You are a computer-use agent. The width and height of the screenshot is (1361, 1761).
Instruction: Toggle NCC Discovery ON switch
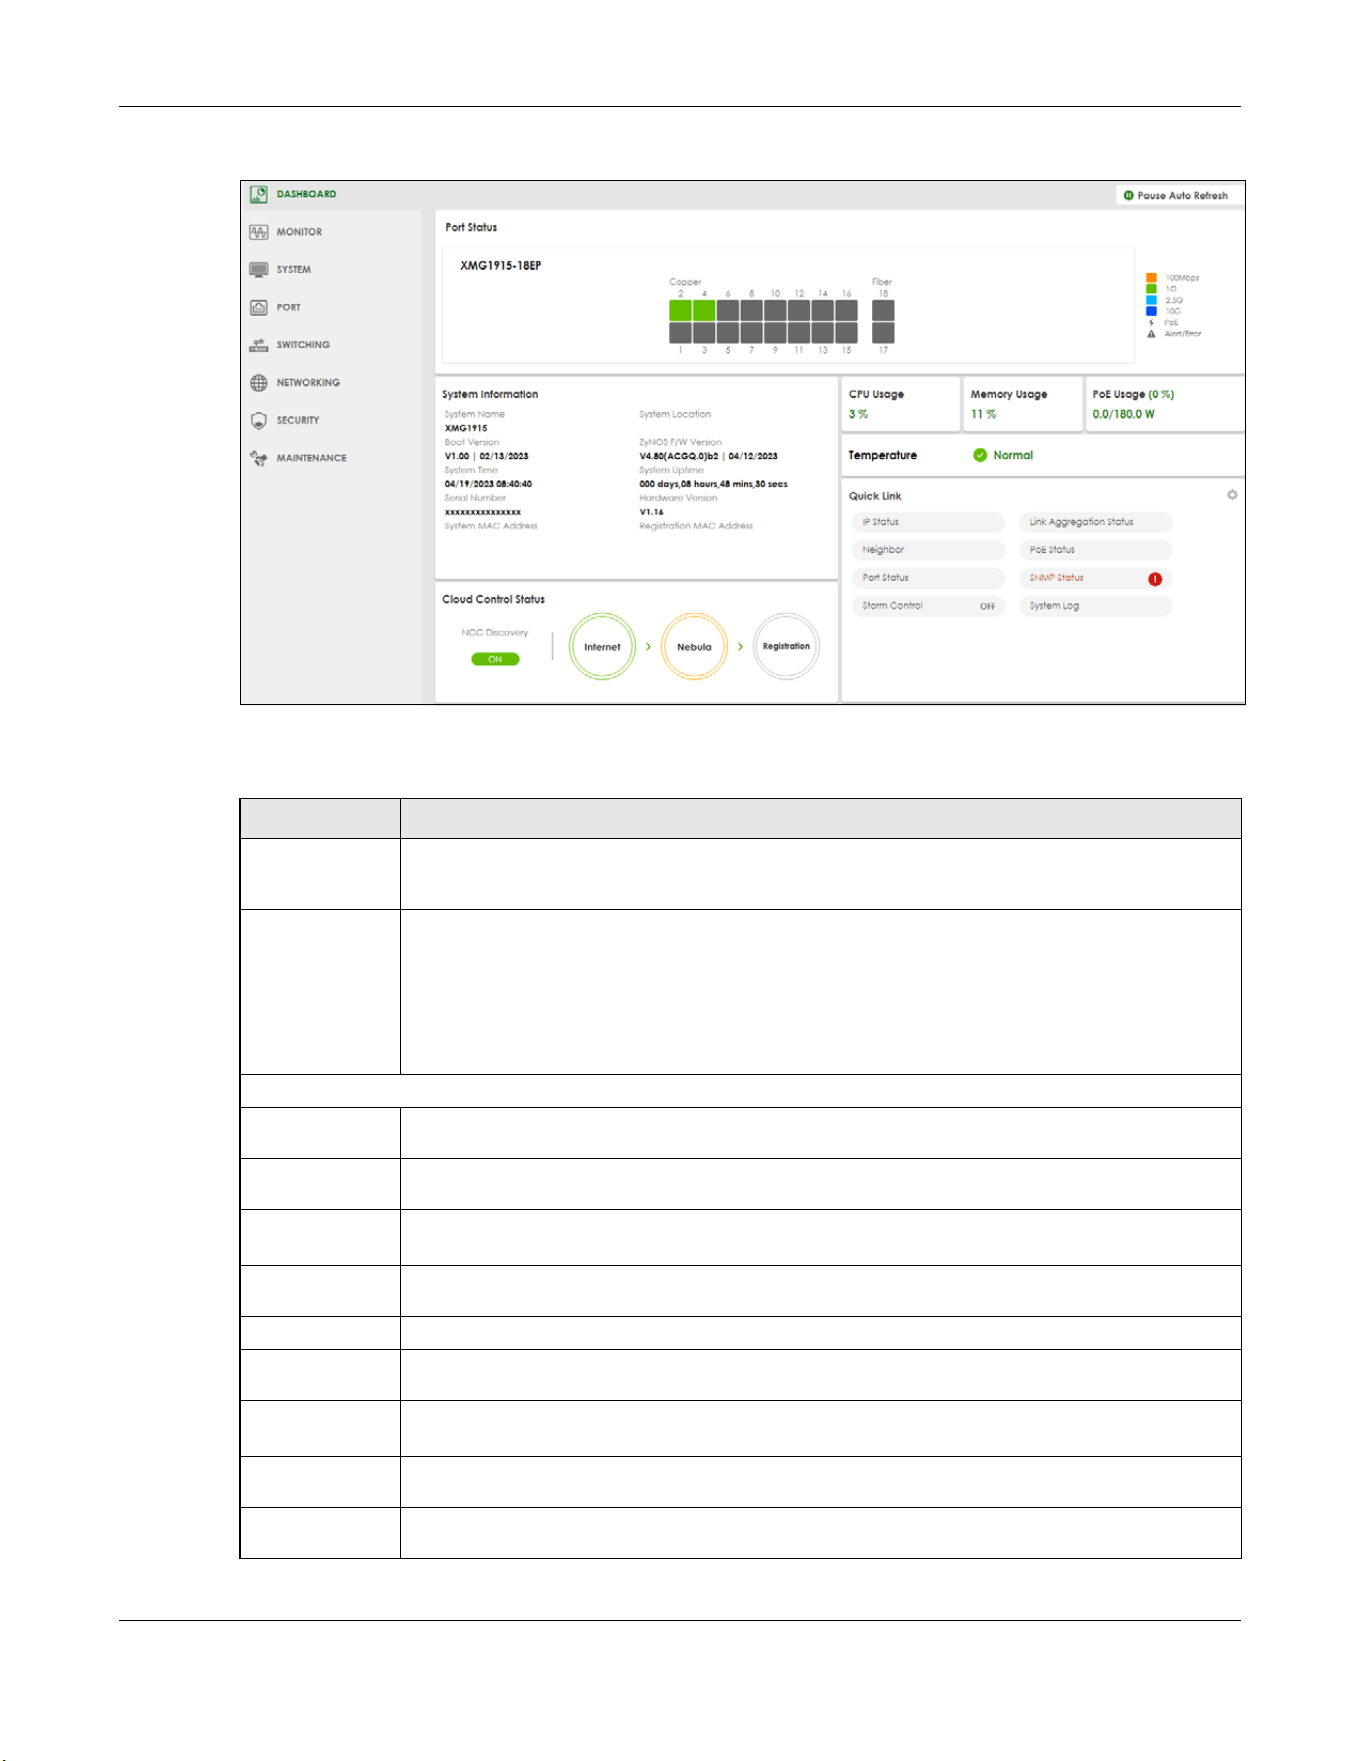[495, 659]
